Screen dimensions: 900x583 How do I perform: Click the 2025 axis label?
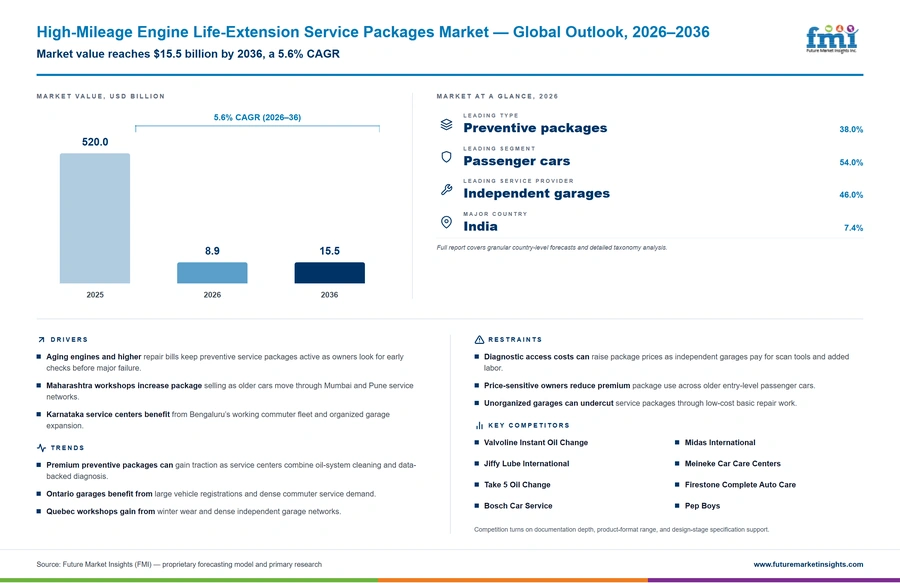tap(95, 295)
